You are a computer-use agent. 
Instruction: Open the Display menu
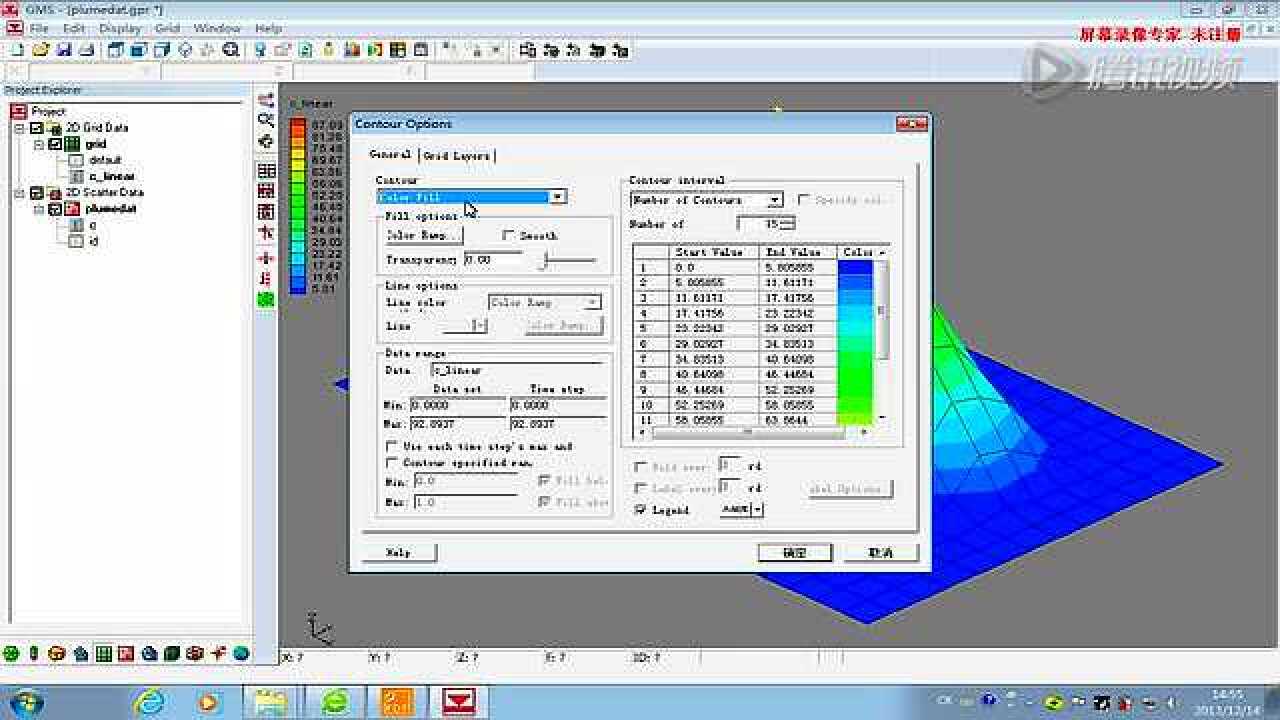120,28
